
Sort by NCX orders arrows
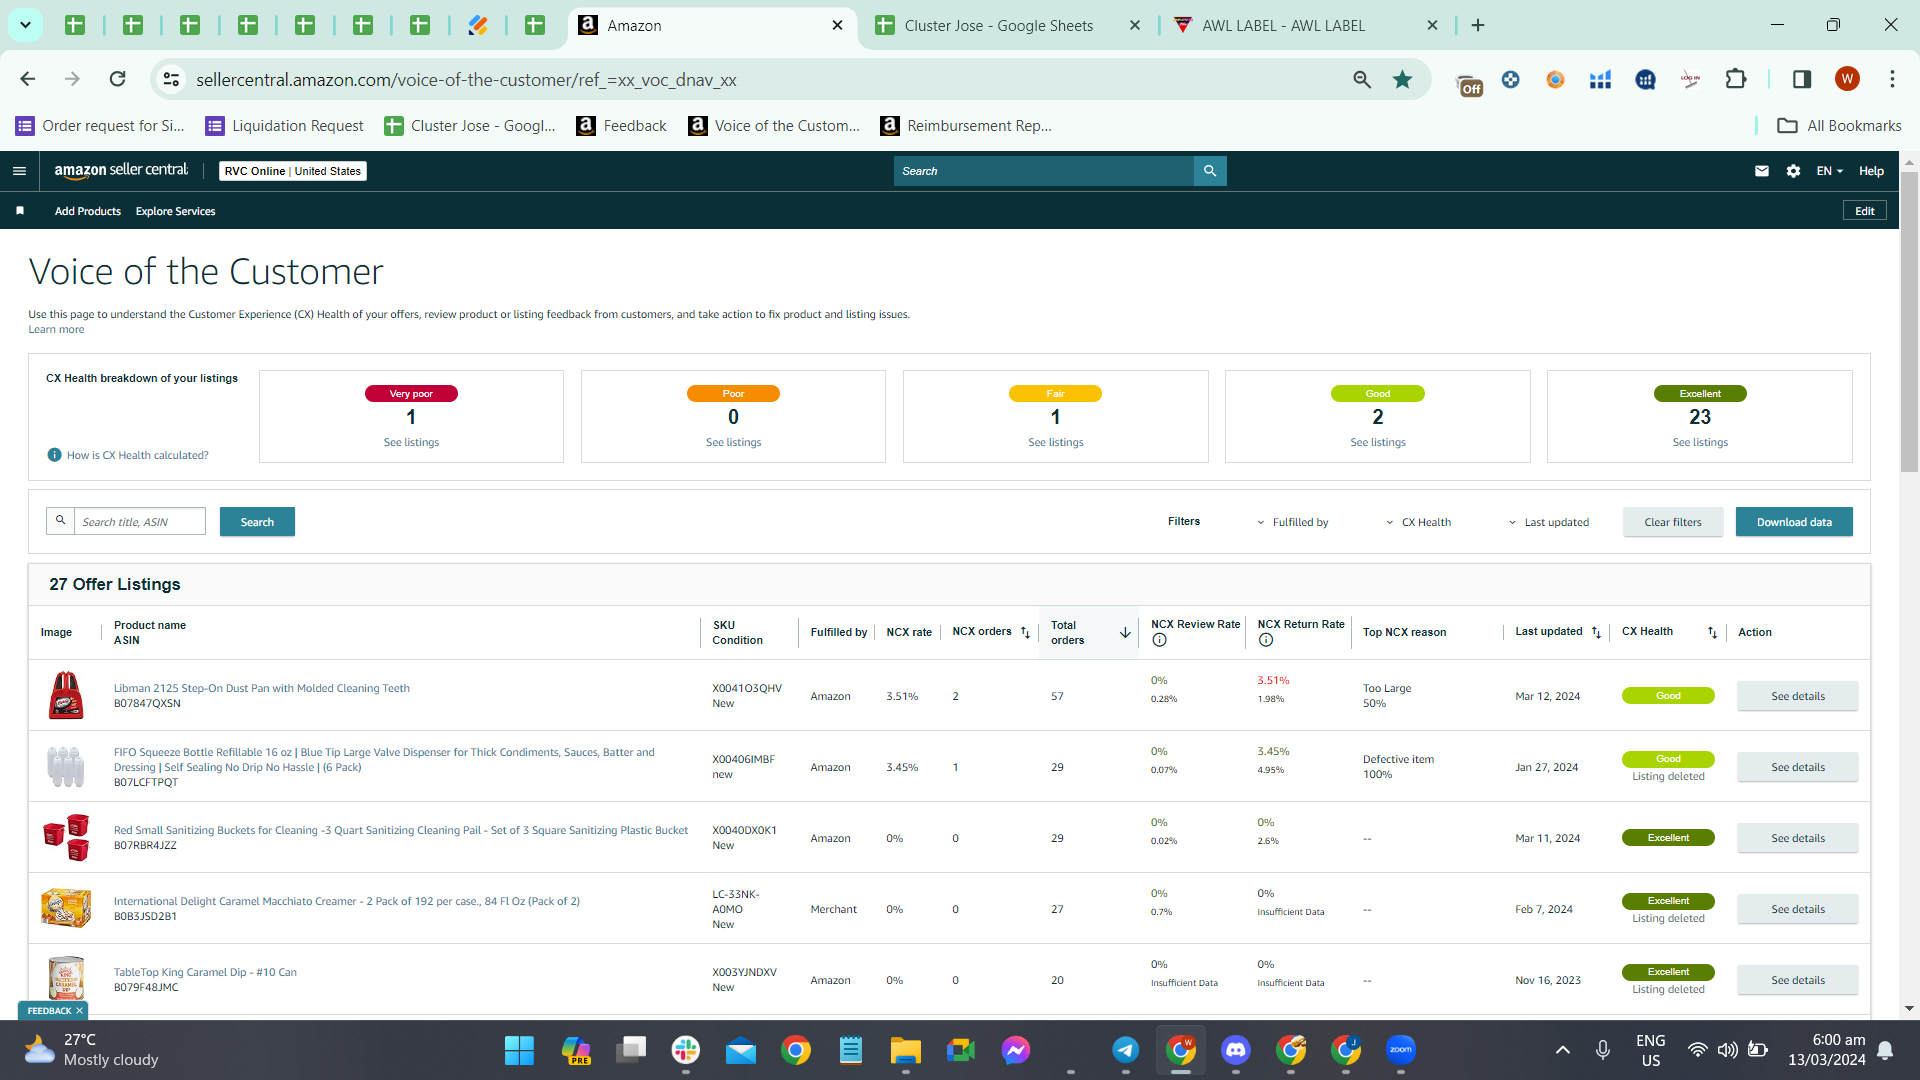point(1025,632)
